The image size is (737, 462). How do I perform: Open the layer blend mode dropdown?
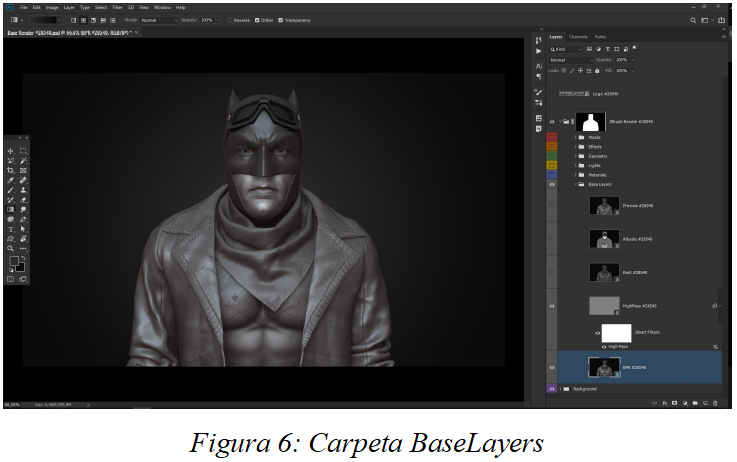(571, 60)
